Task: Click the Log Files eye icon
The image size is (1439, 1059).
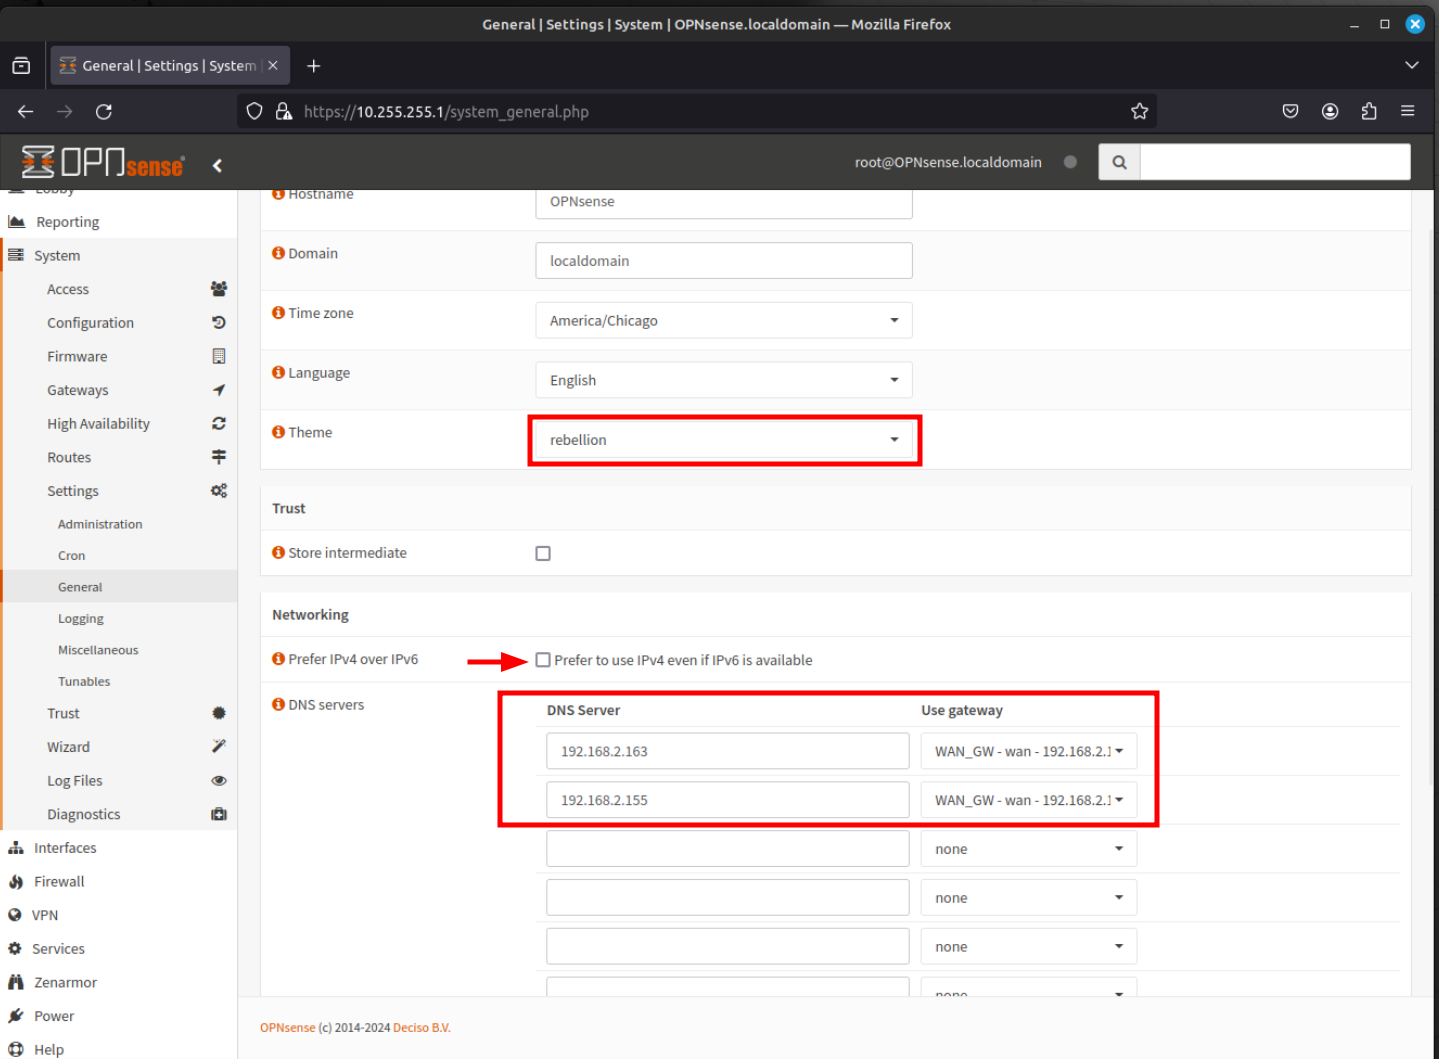Action: point(219,780)
